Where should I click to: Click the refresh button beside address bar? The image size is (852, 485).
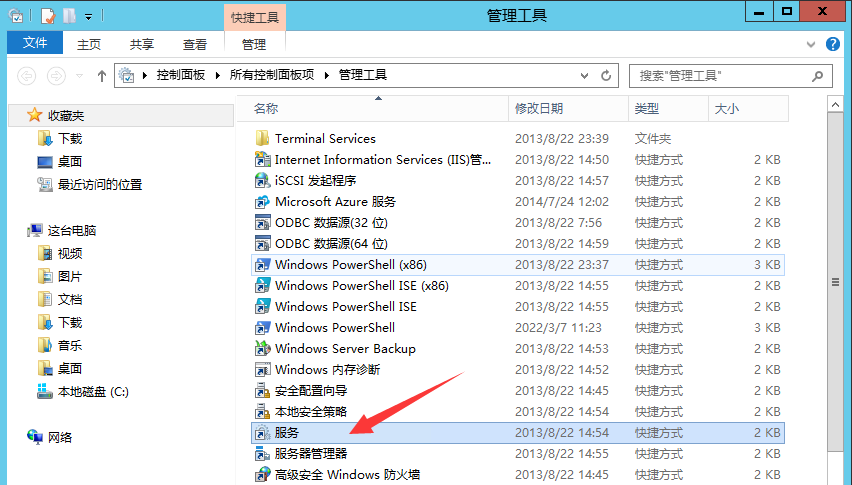click(607, 75)
